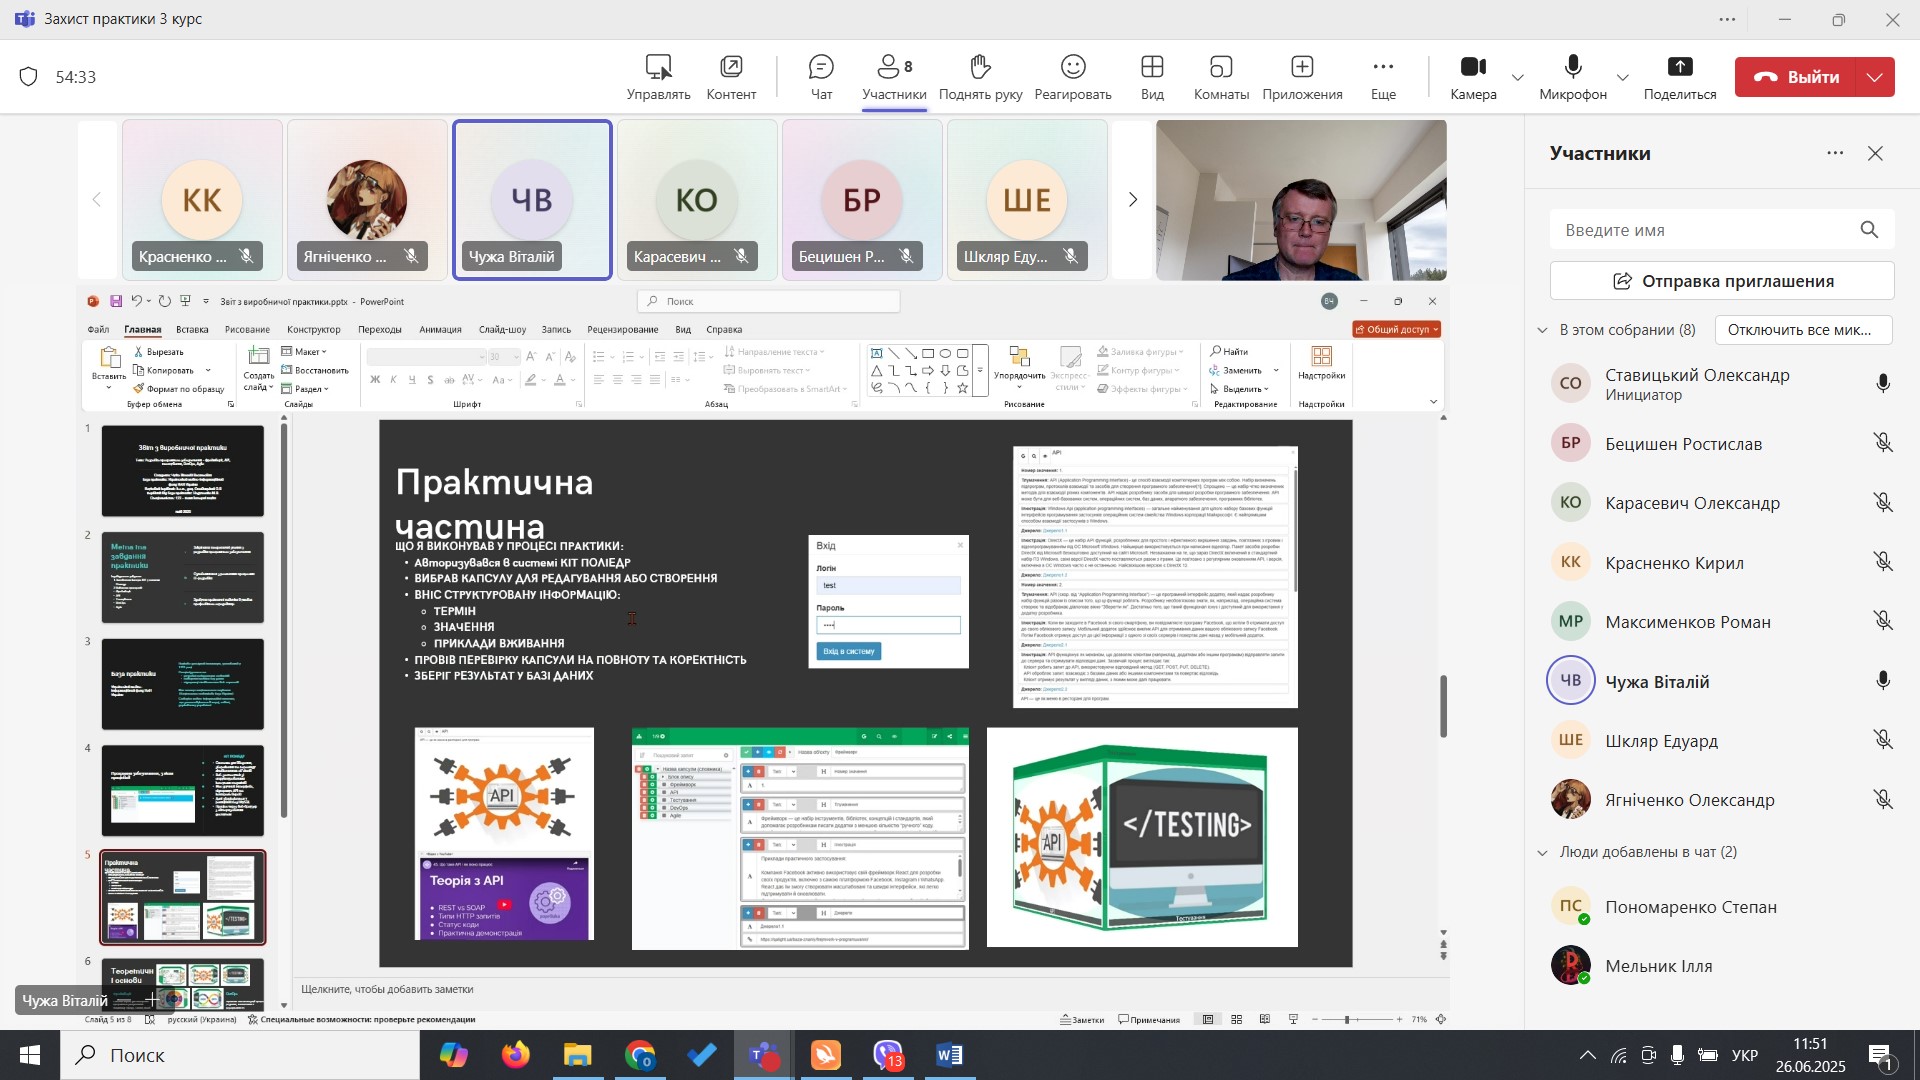Show next participants with right arrow
The width and height of the screenshot is (1920, 1080).
pos(1133,200)
